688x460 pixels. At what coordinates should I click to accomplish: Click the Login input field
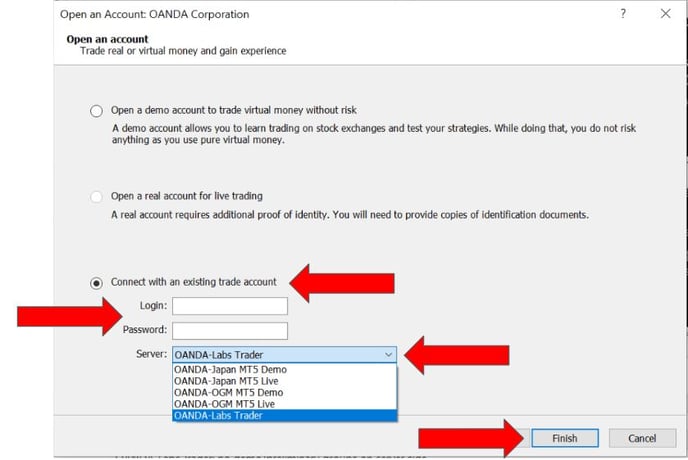[x=230, y=306]
